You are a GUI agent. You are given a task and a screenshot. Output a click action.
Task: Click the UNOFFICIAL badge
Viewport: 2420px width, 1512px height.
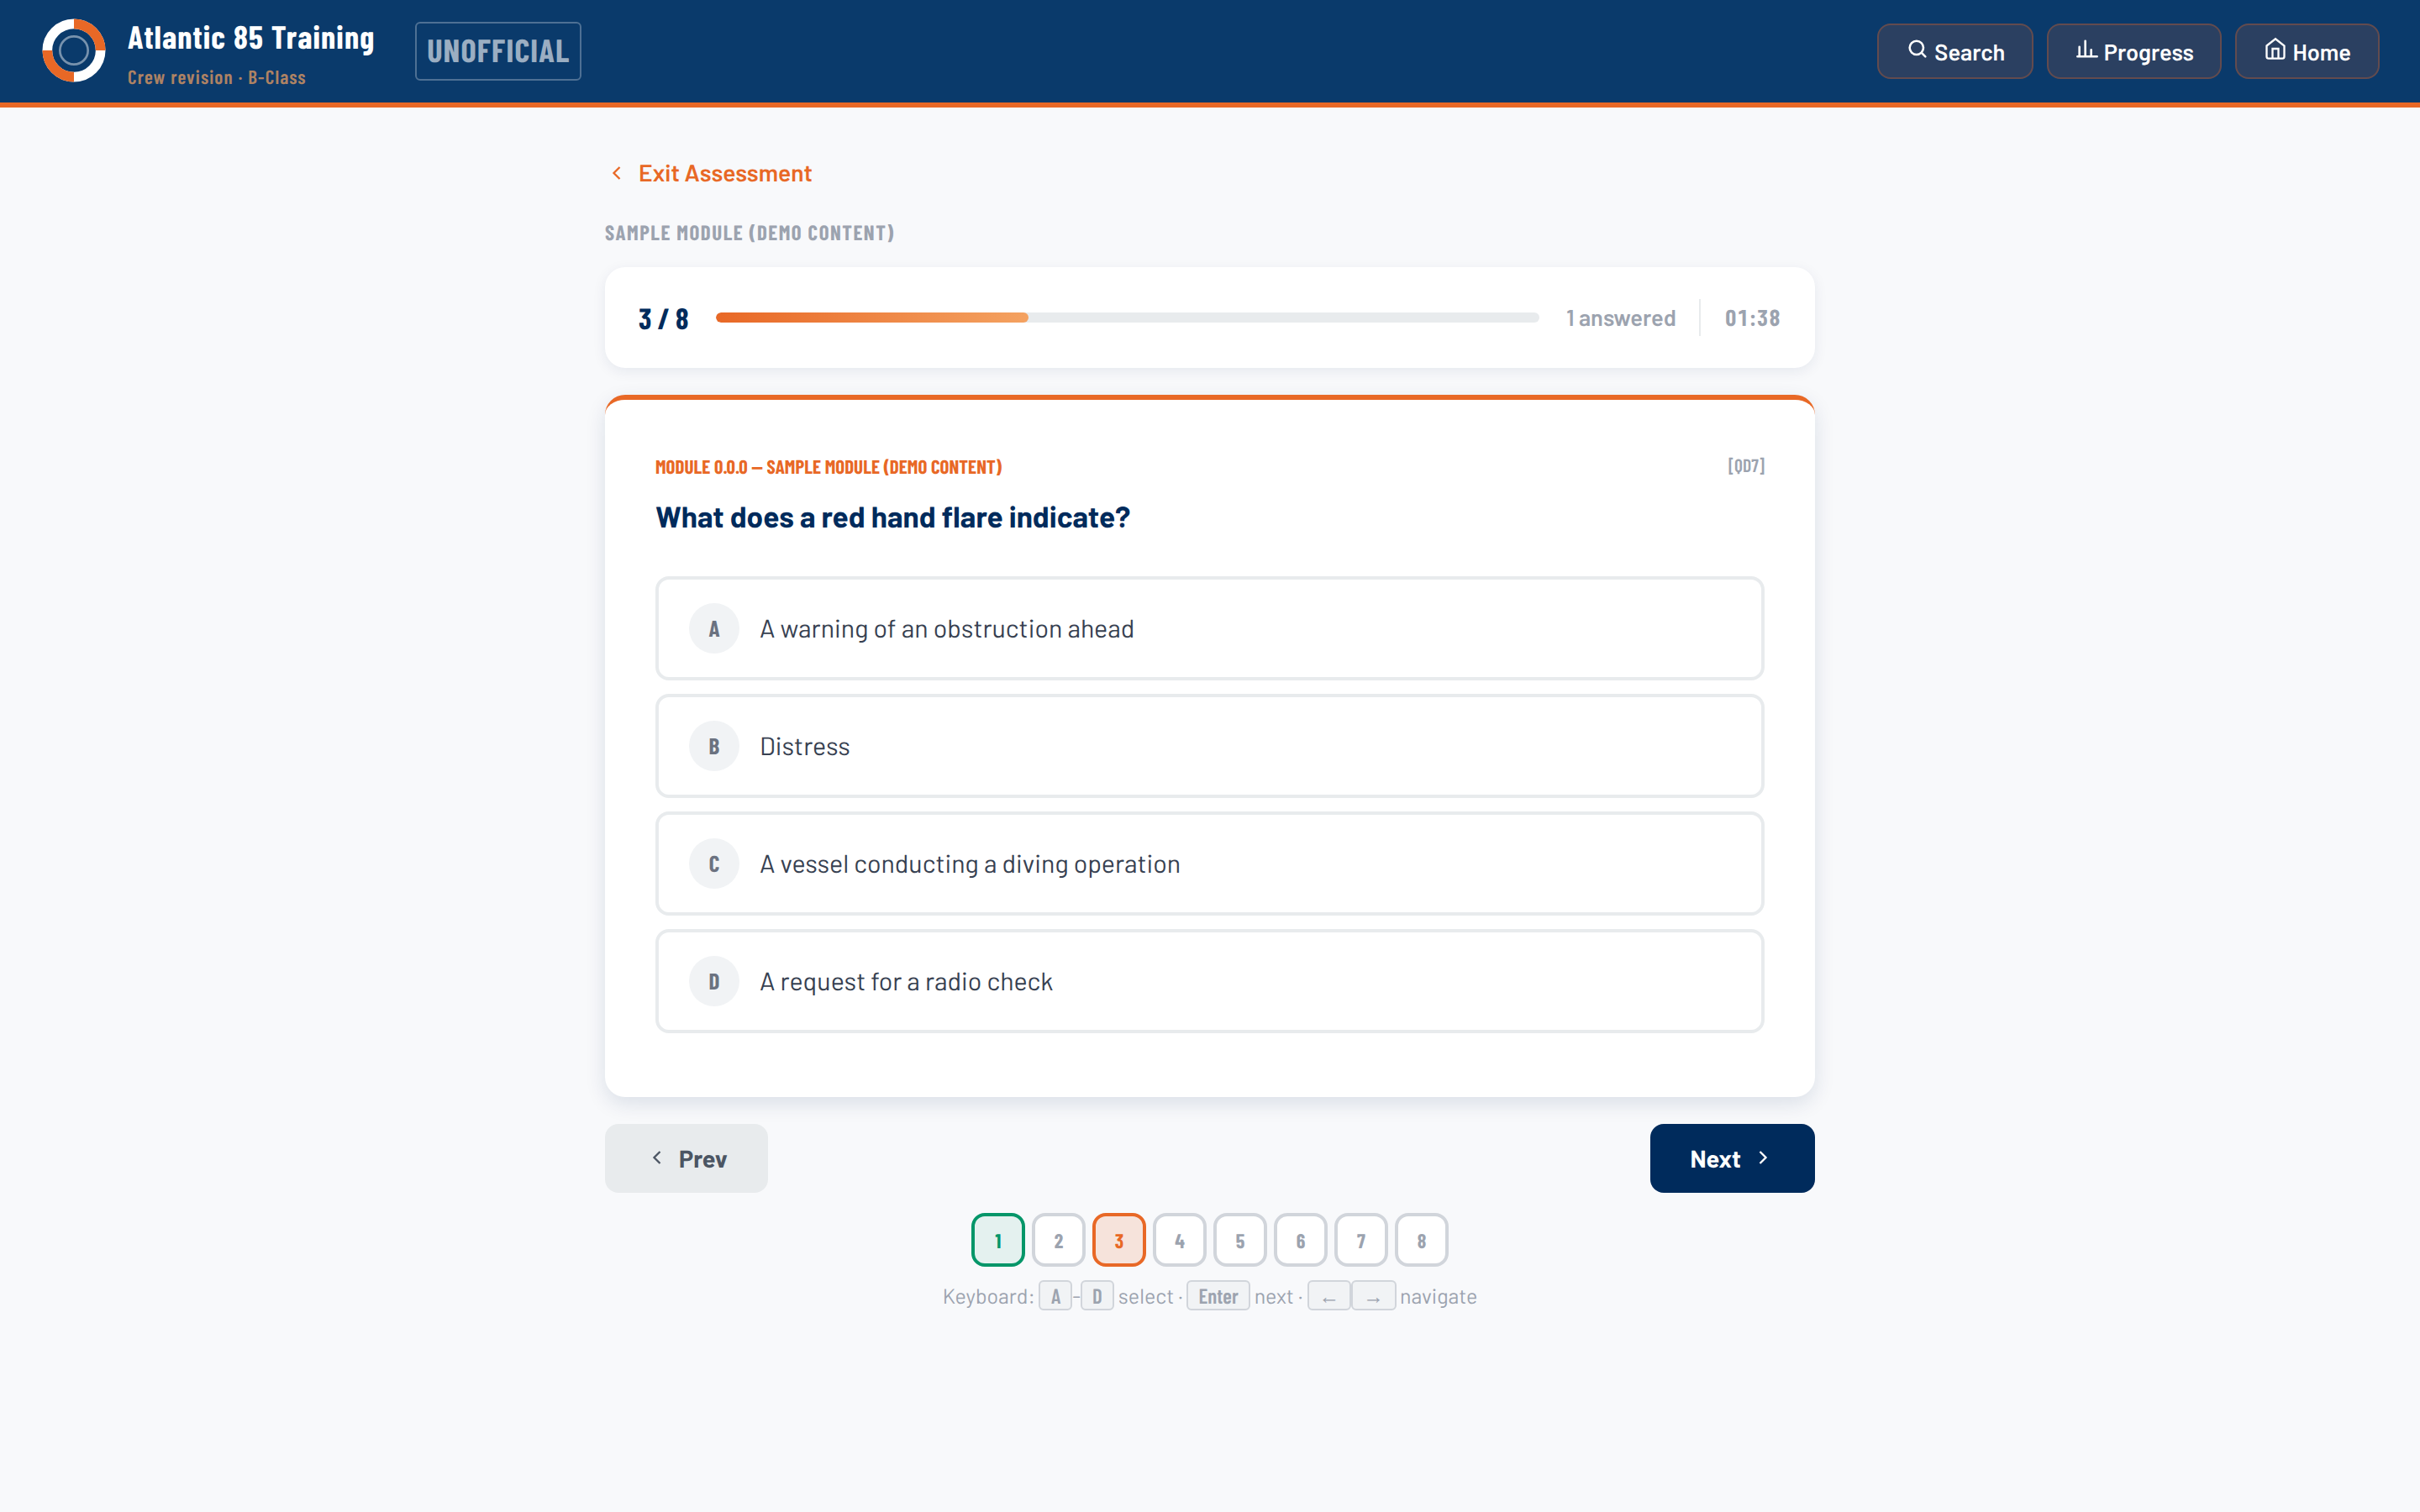pos(498,51)
